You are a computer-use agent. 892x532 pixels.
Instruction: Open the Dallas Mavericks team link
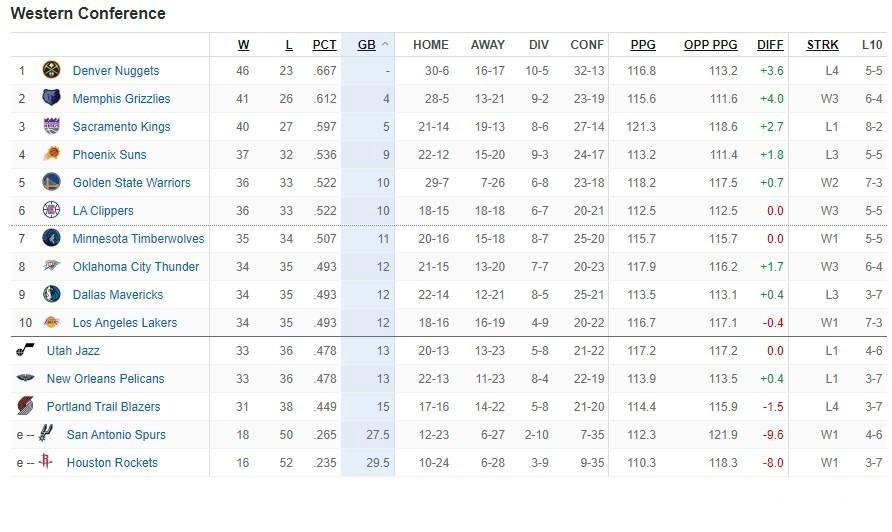[118, 295]
